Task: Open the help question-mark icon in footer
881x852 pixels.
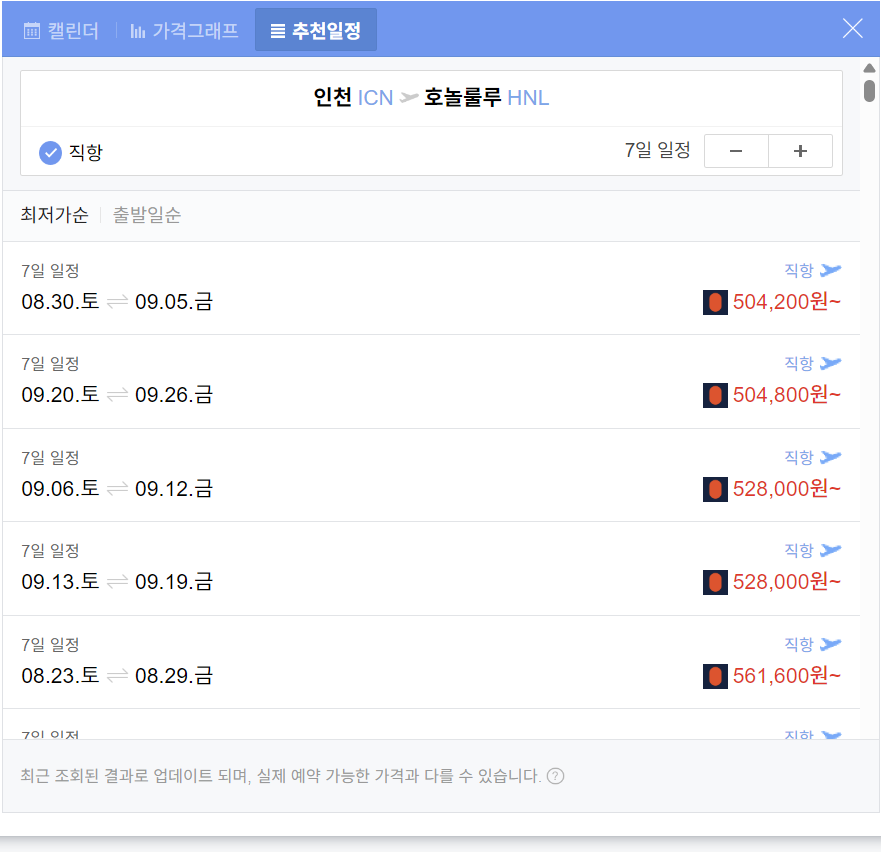Action: click(x=555, y=776)
